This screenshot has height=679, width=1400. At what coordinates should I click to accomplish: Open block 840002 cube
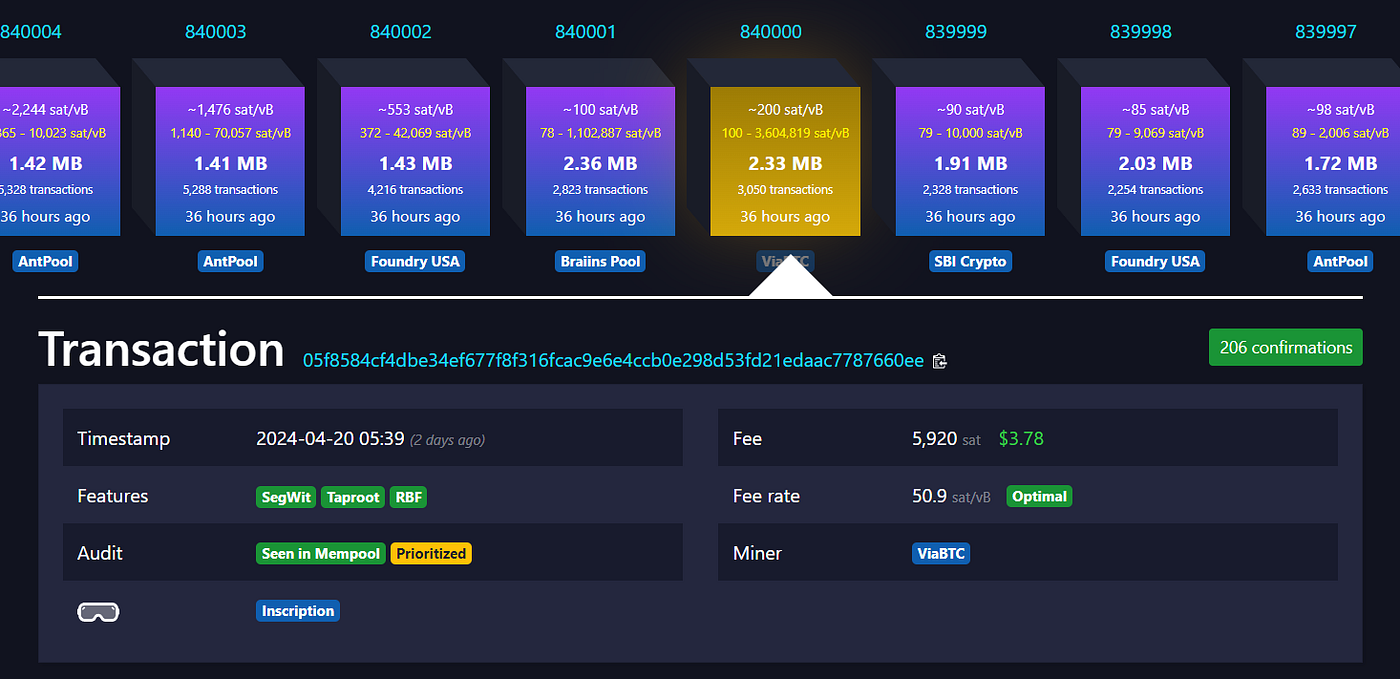(415, 161)
